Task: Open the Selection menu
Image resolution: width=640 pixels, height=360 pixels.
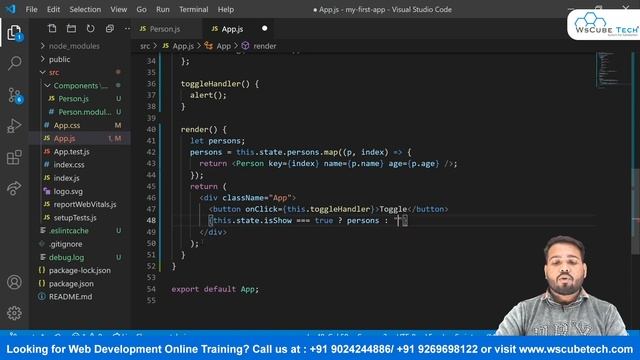Action: coord(85,9)
